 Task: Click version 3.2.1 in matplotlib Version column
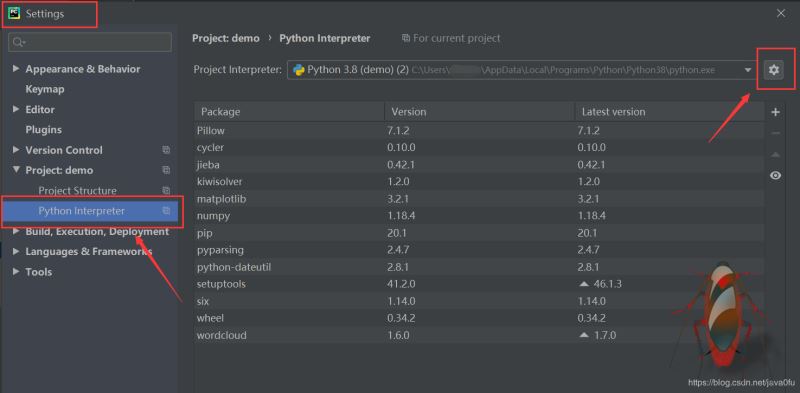tap(398, 199)
